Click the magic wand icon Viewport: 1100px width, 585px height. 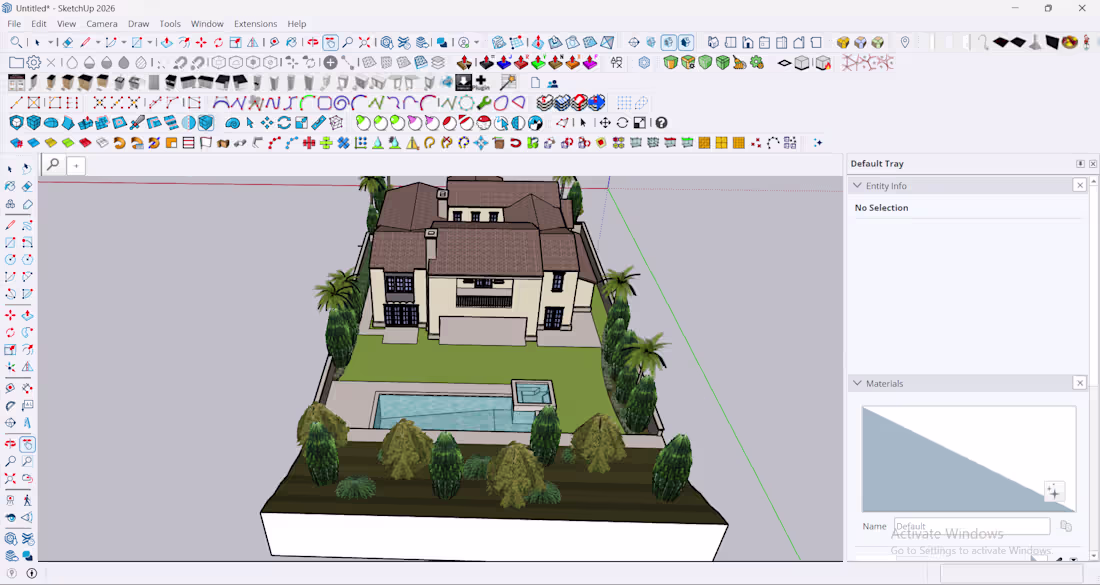tap(509, 83)
